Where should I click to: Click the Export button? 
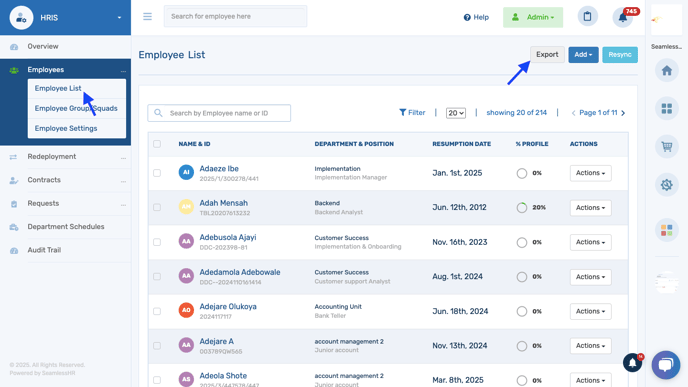[x=547, y=54]
